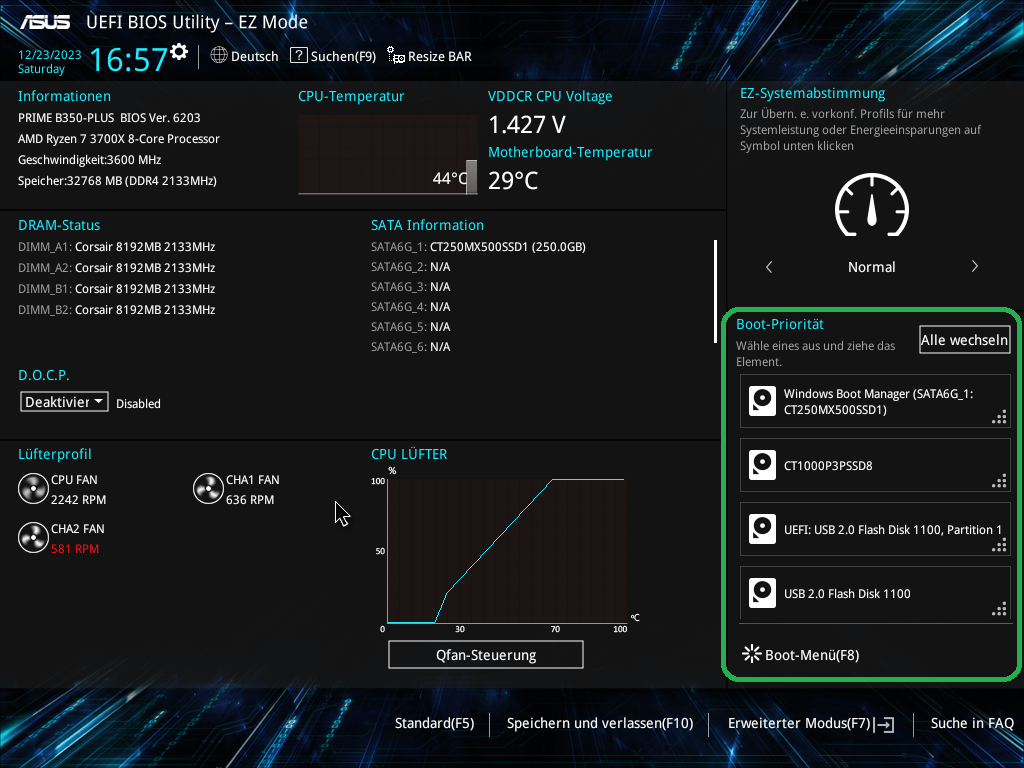Screen dimensions: 1024x768
Task: Select USB 2.0 Flash Disk 1100 entry
Action: click(x=875, y=593)
